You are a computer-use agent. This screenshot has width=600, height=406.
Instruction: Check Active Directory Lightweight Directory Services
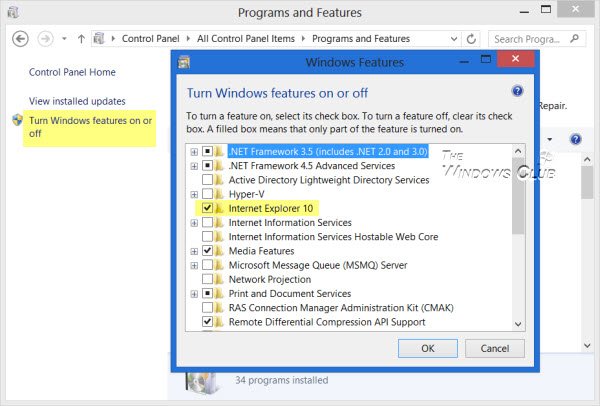(x=207, y=179)
